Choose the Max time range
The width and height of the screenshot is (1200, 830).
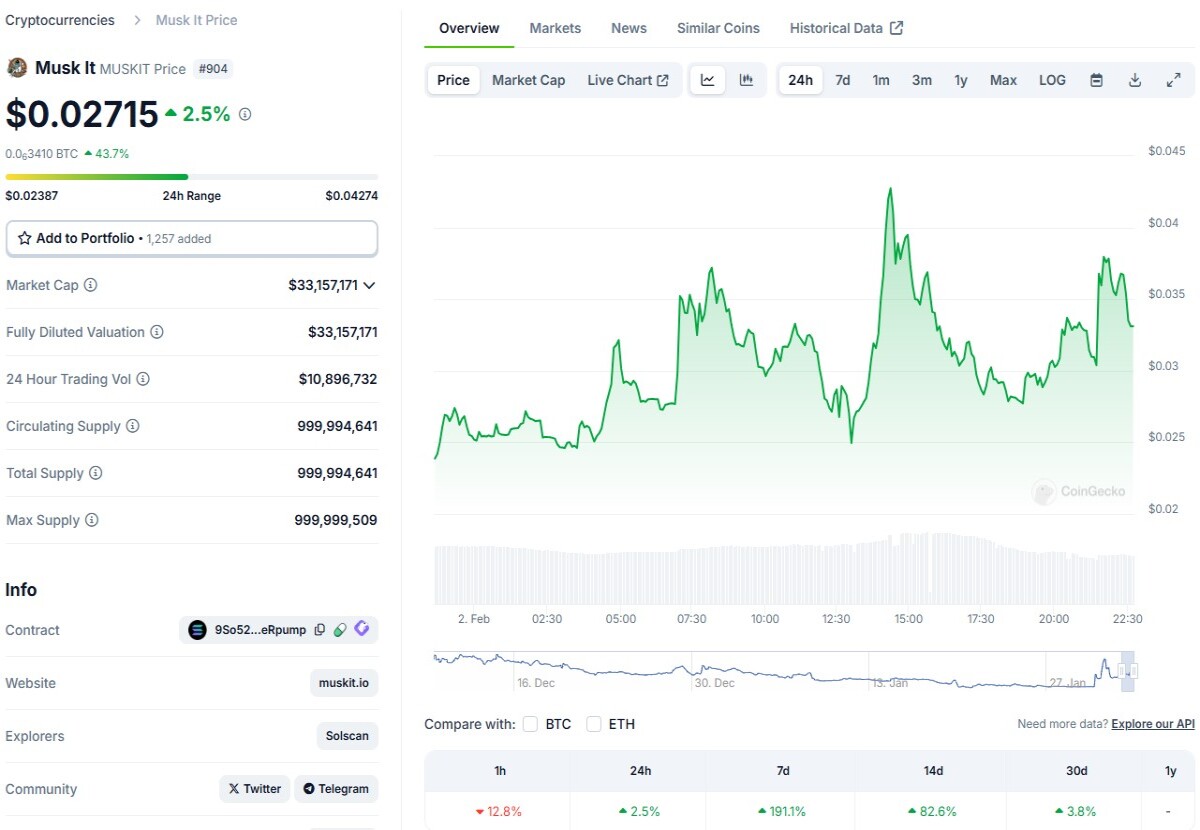(1003, 80)
